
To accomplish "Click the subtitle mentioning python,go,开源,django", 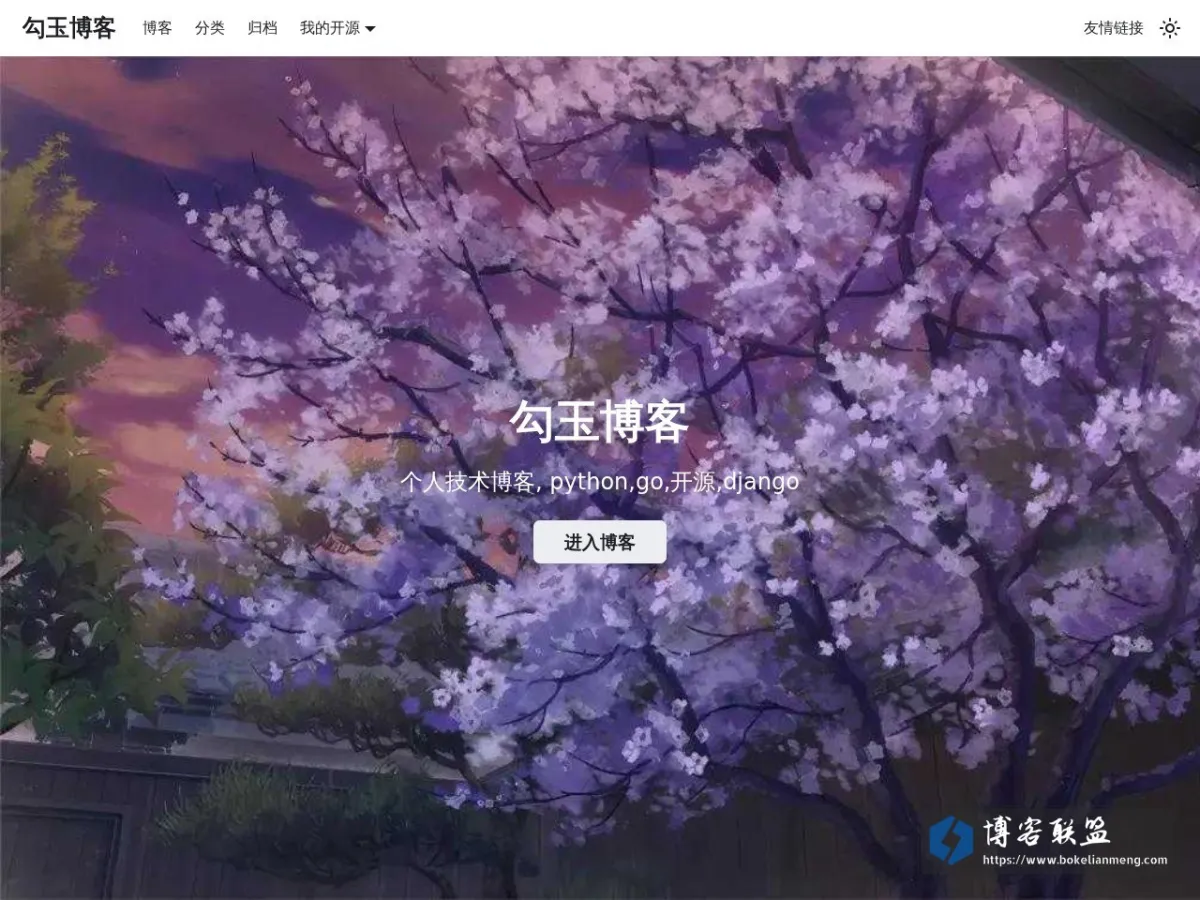I will pyautogui.click(x=600, y=482).
